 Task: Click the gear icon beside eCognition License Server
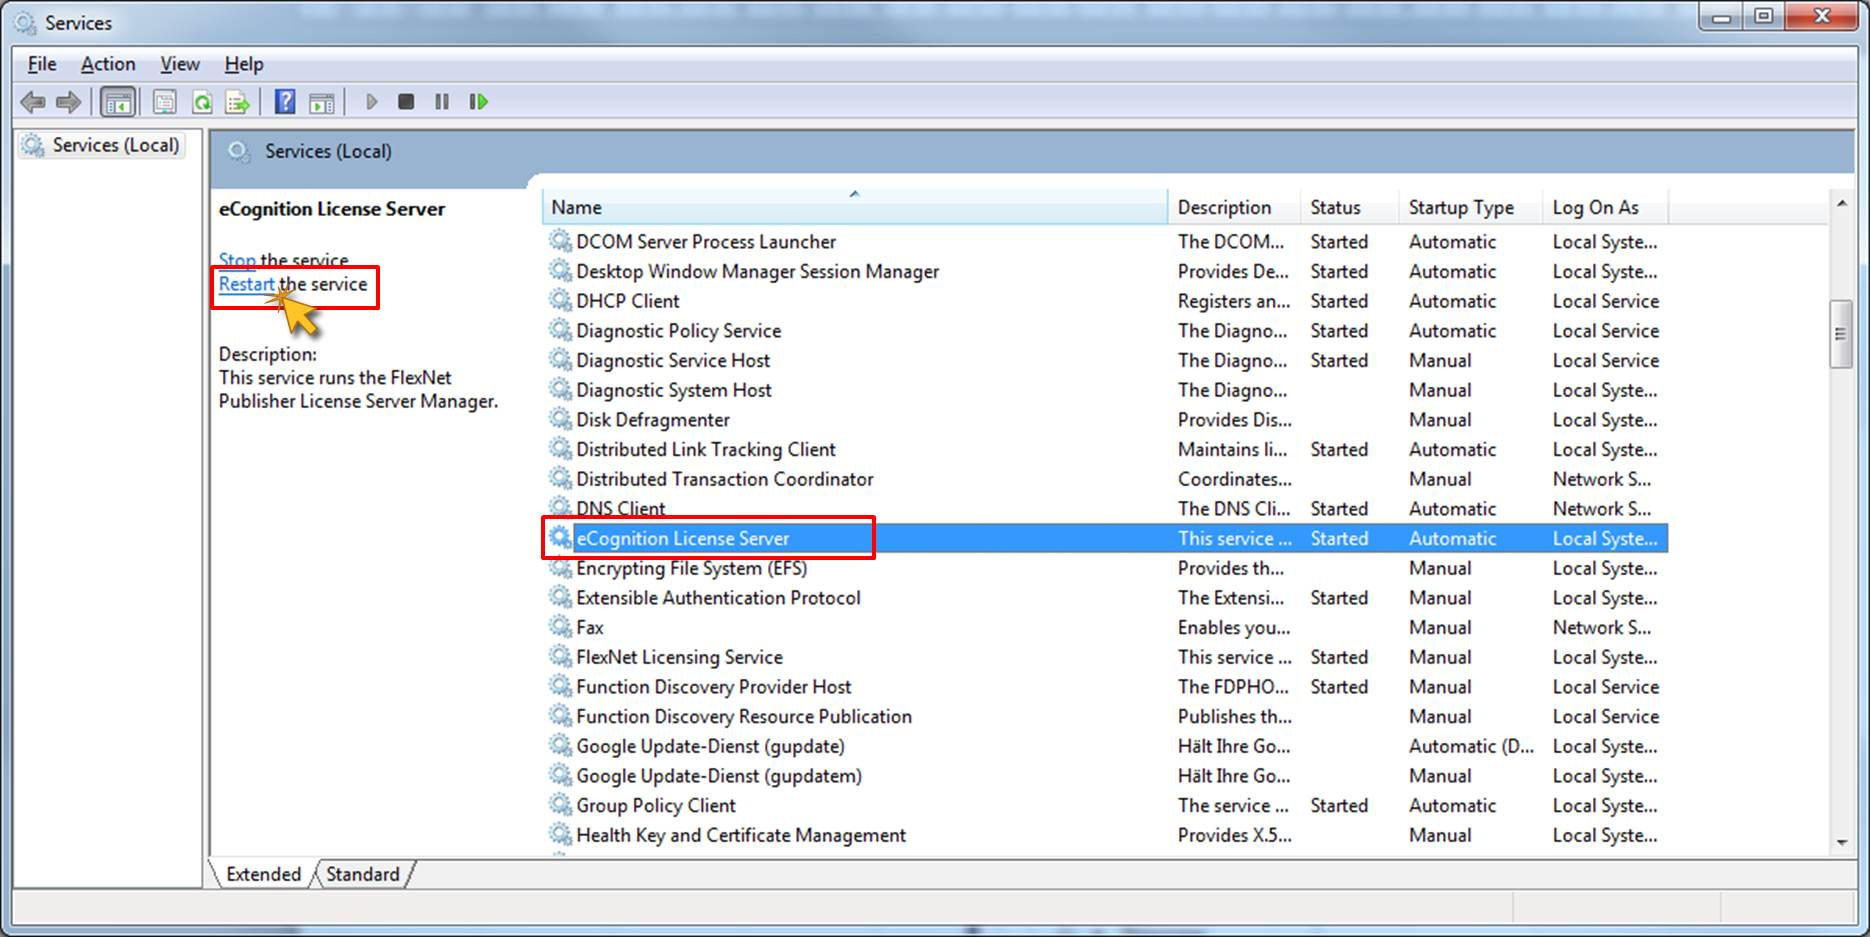[x=560, y=538]
